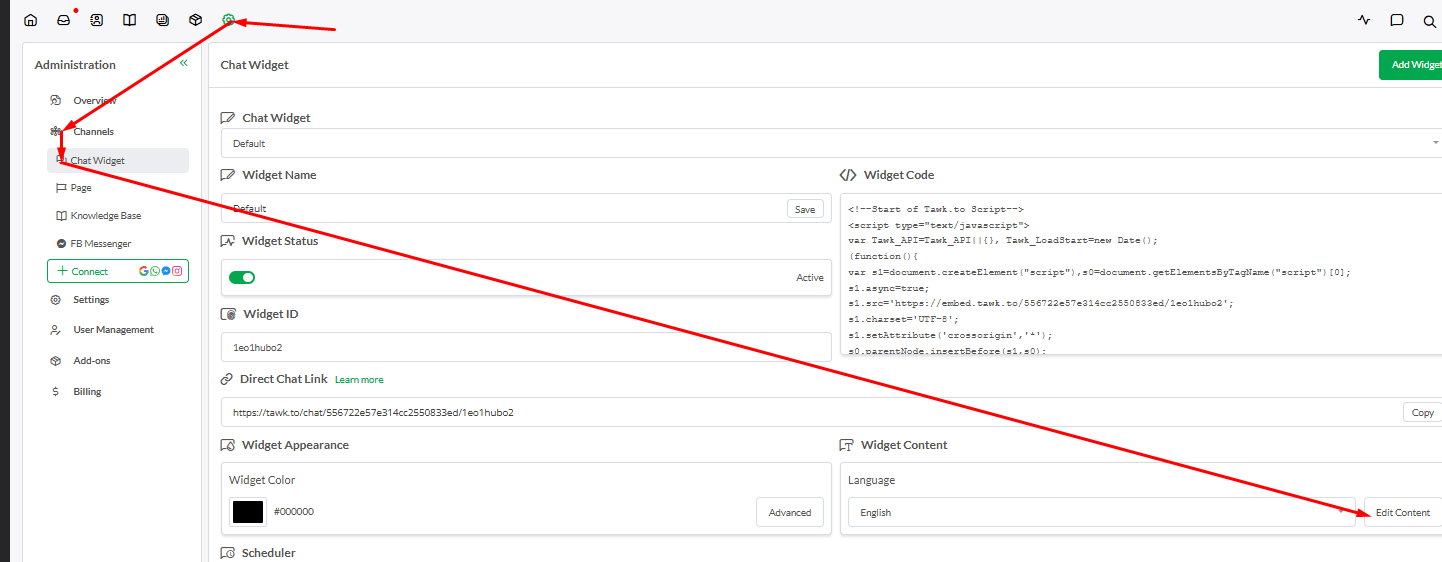1442x562 pixels.
Task: Click the User Management person icon
Action: [x=55, y=330]
